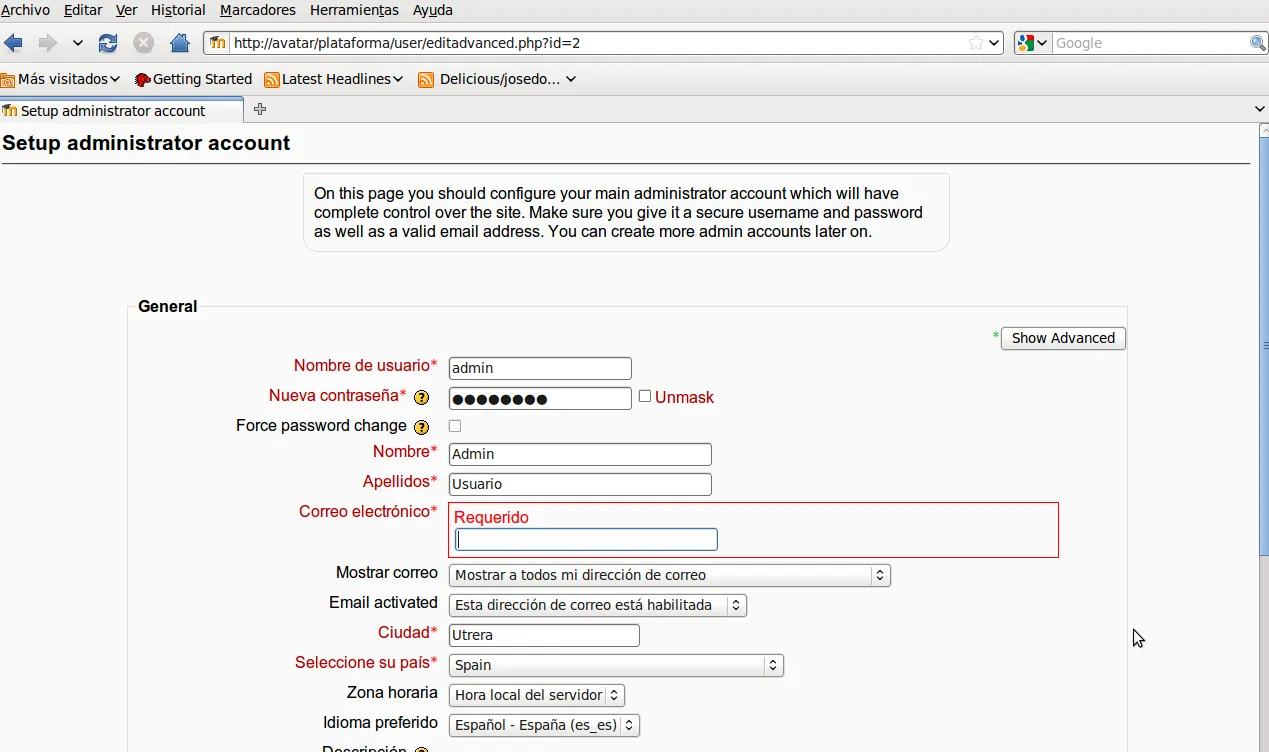Image resolution: width=1269 pixels, height=752 pixels.
Task: Click the Reload page icon
Action: 108,43
